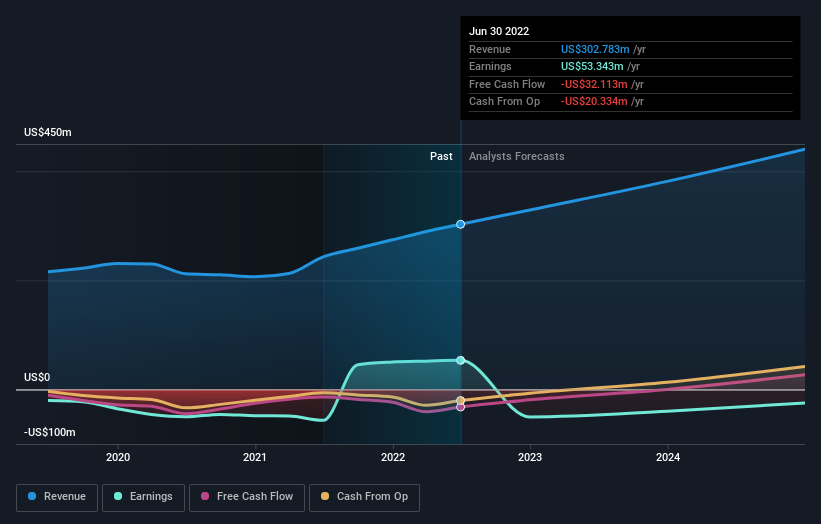Click the Past label on the chart
The width and height of the screenshot is (821, 524).
(x=441, y=156)
